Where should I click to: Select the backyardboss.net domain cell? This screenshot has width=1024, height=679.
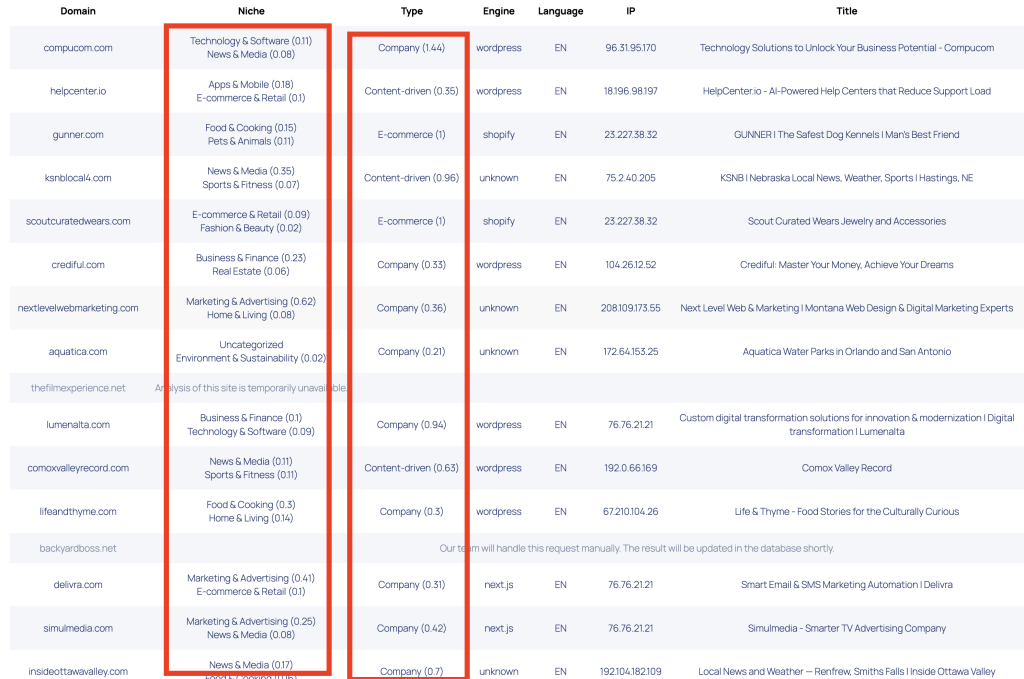(x=78, y=548)
